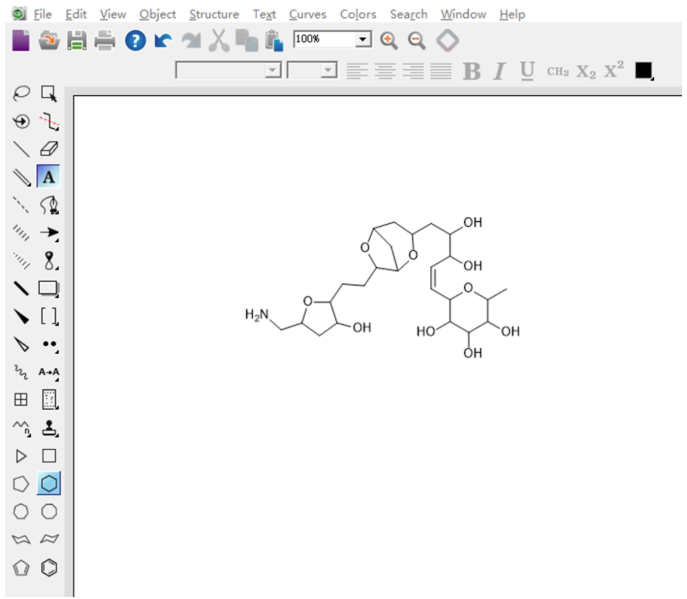The image size is (687, 599).
Task: Create a new document with purple icon
Action: click(x=21, y=41)
